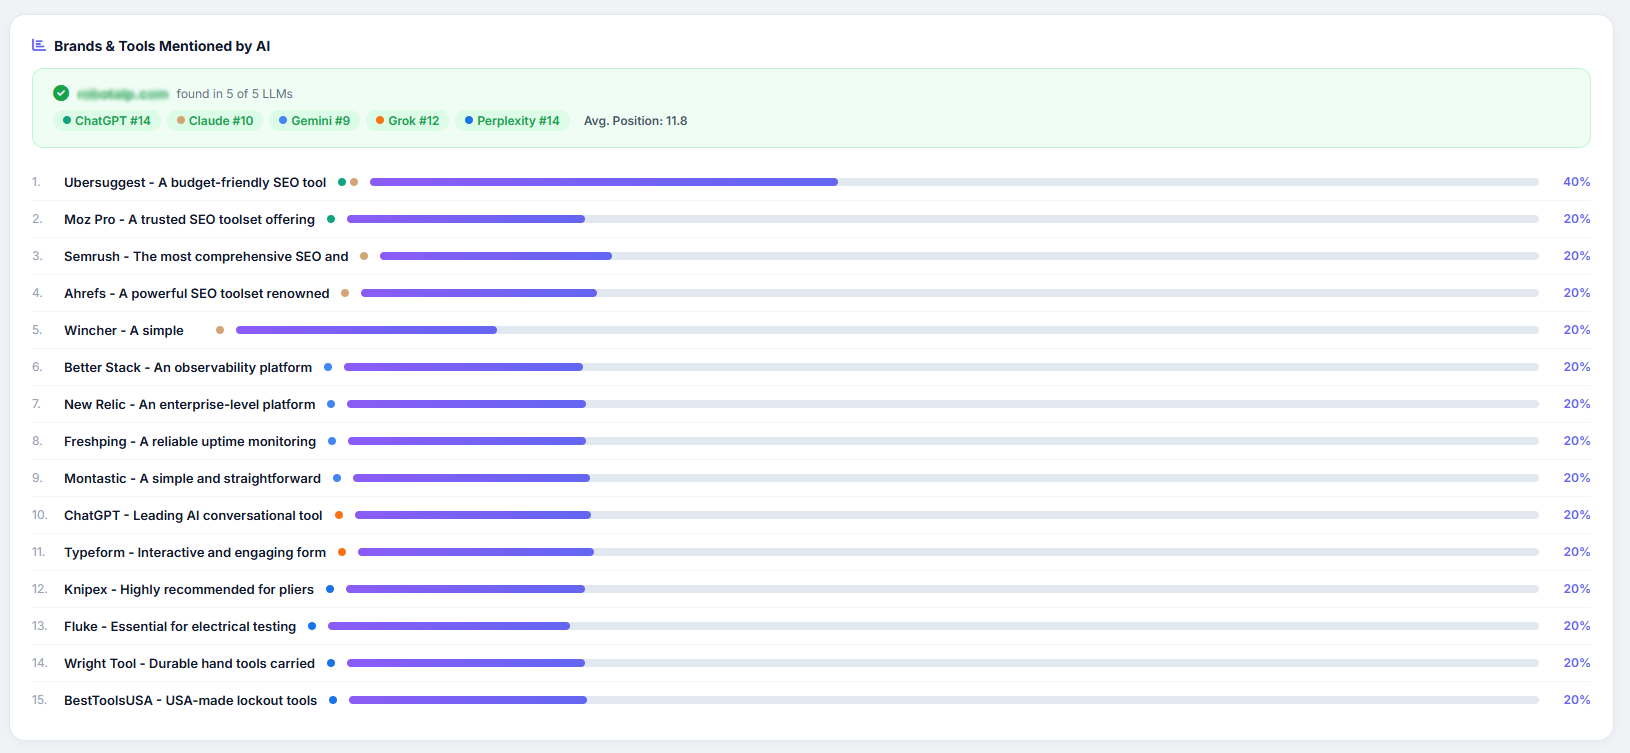Image resolution: width=1630 pixels, height=753 pixels.
Task: Click the 20% value for Typeform
Action: [1577, 552]
